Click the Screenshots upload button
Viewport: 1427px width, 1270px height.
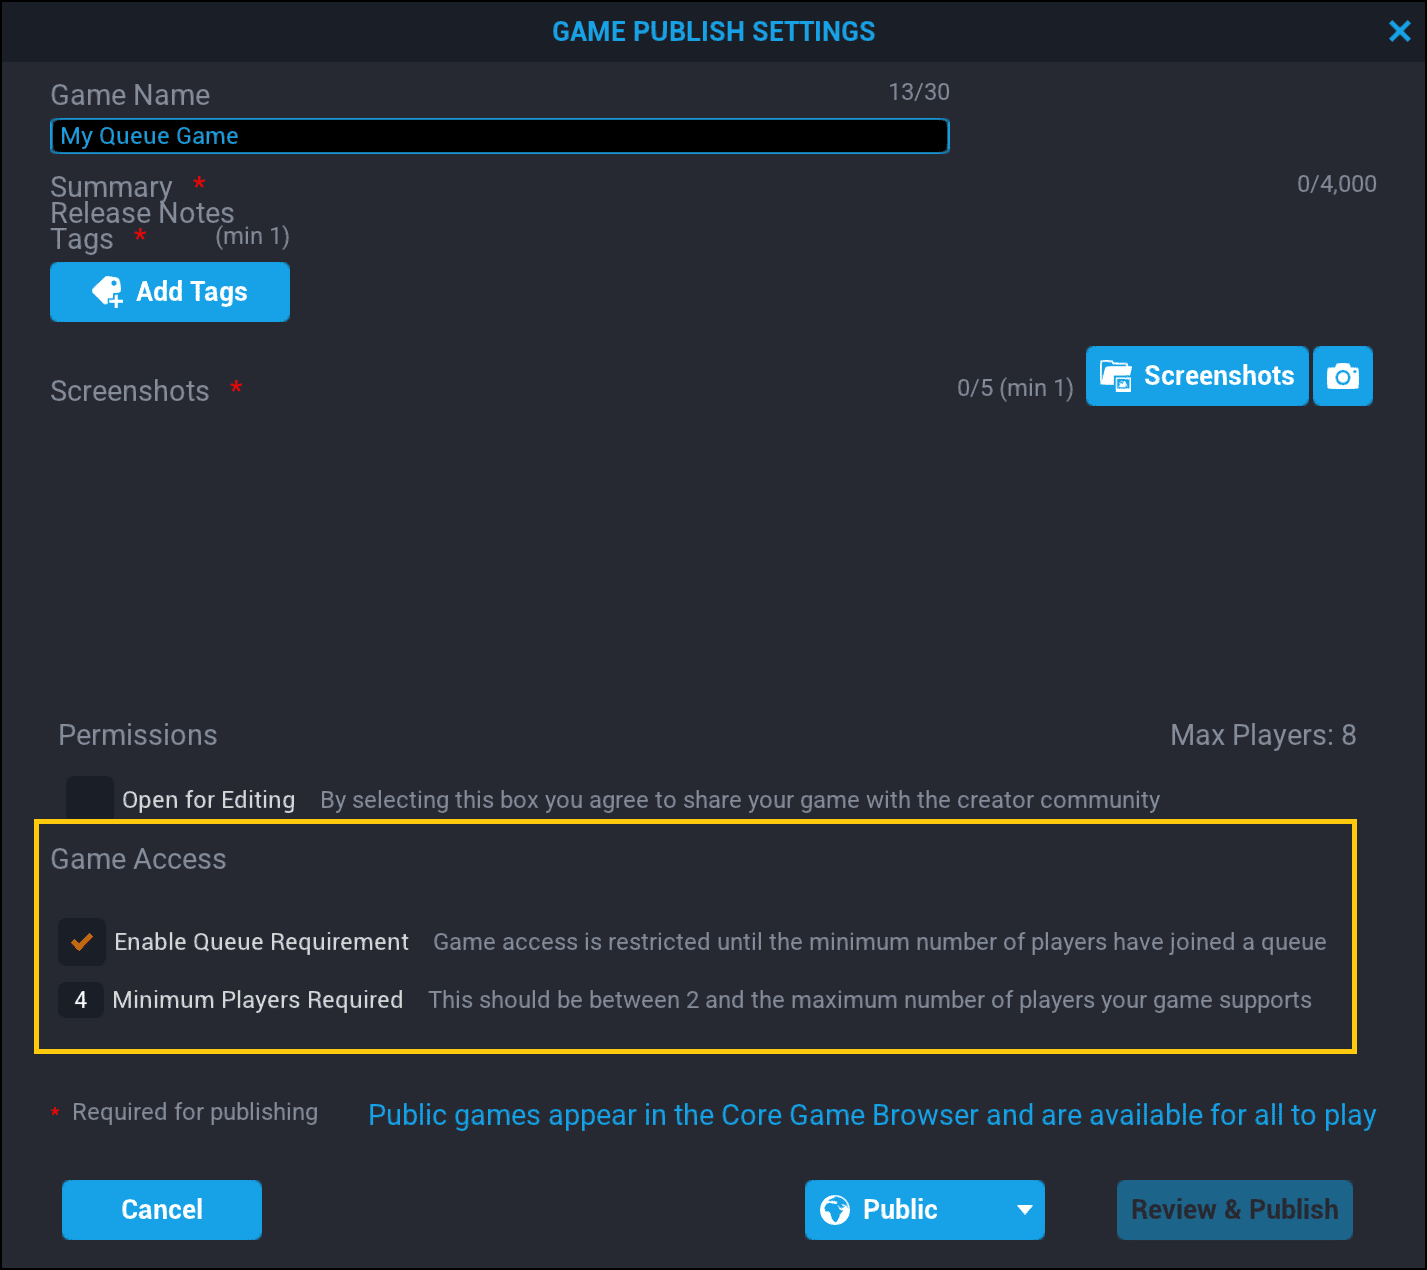[x=1197, y=375]
